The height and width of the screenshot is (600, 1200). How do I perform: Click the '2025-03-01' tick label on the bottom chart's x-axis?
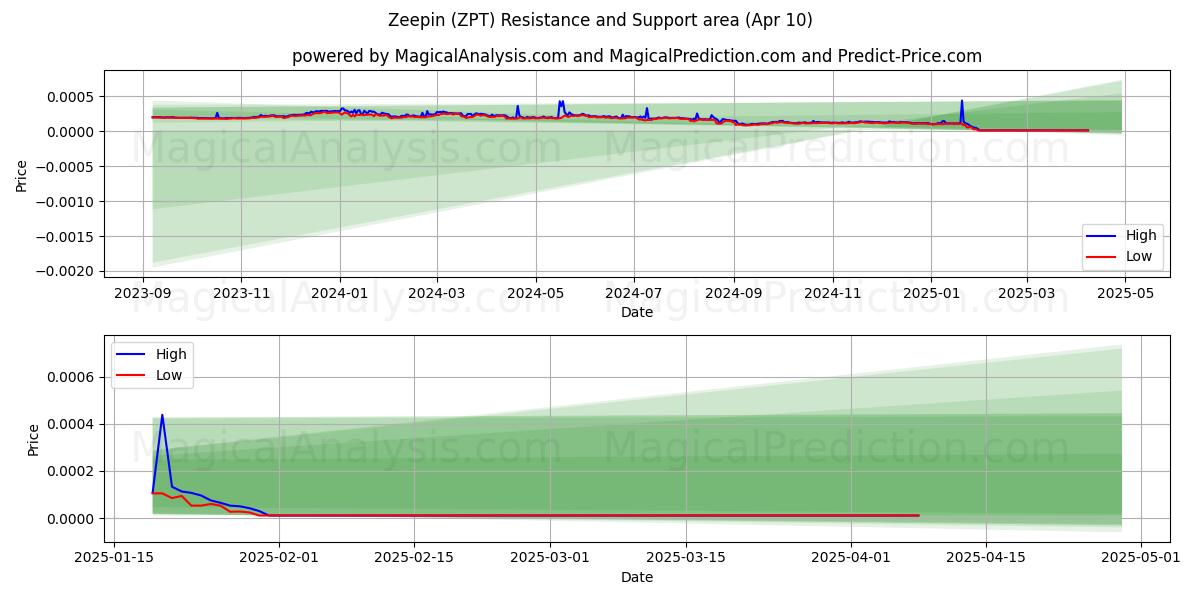tap(550, 559)
